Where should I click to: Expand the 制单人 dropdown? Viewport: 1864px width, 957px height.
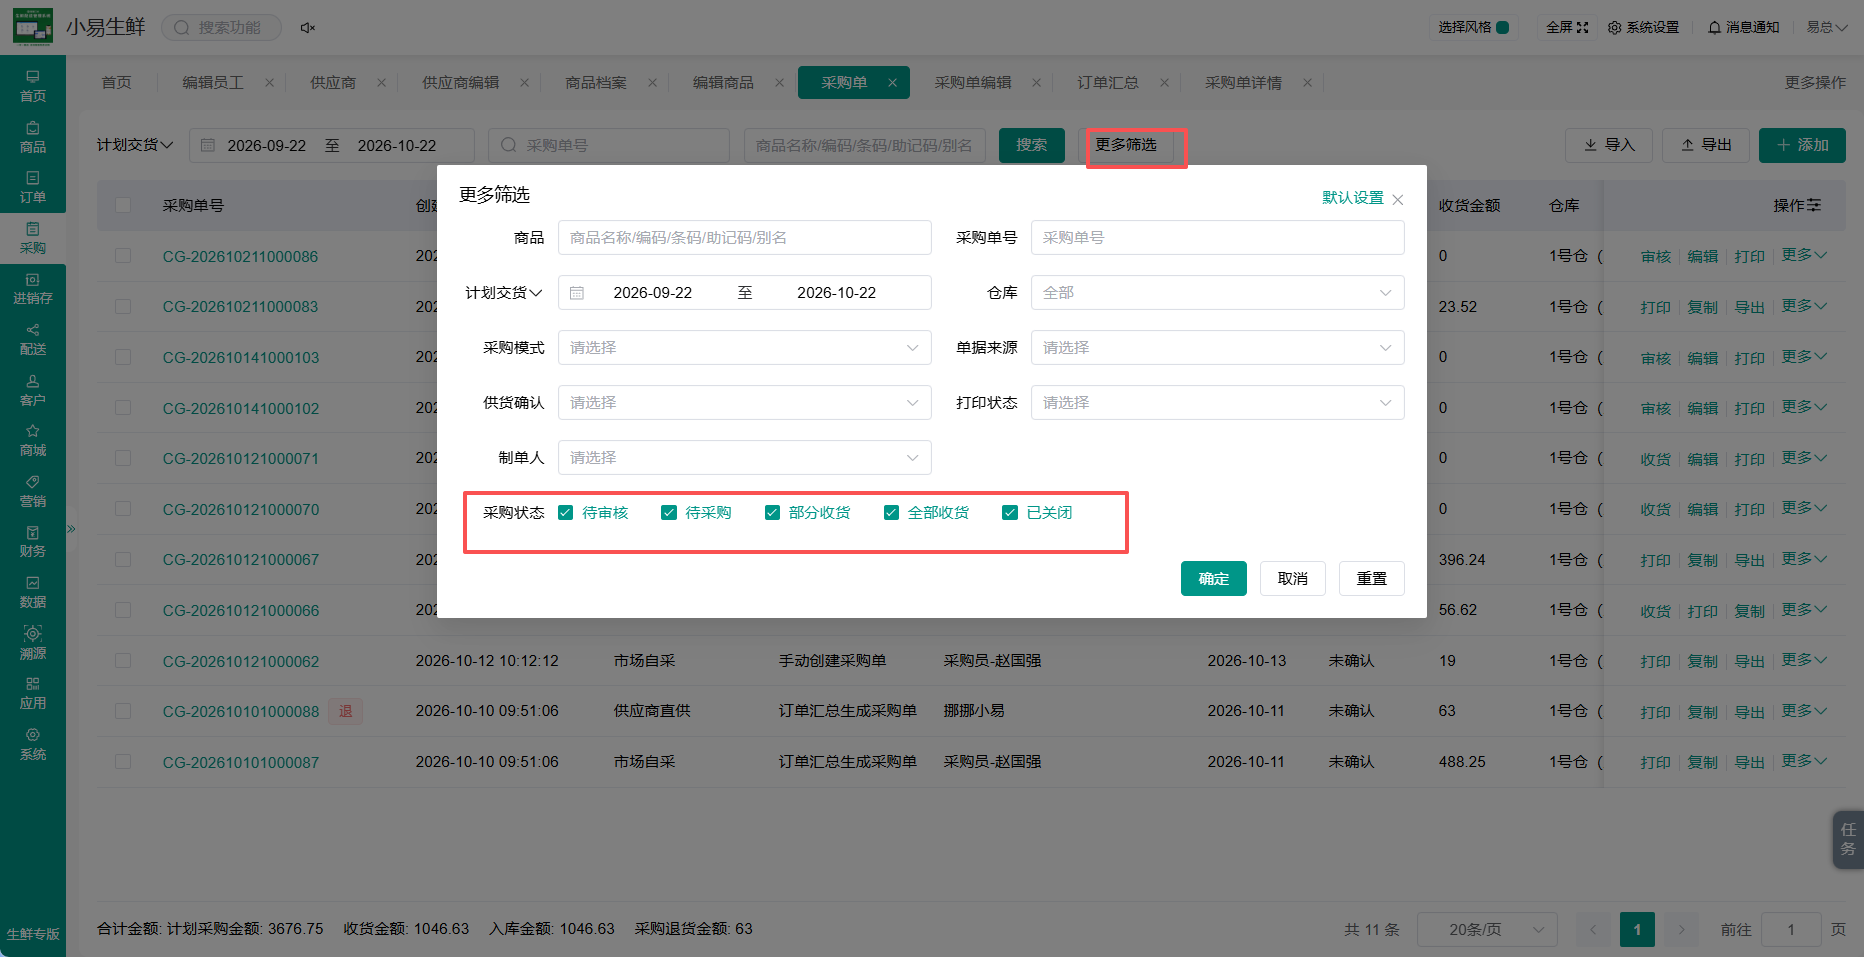pyautogui.click(x=744, y=458)
